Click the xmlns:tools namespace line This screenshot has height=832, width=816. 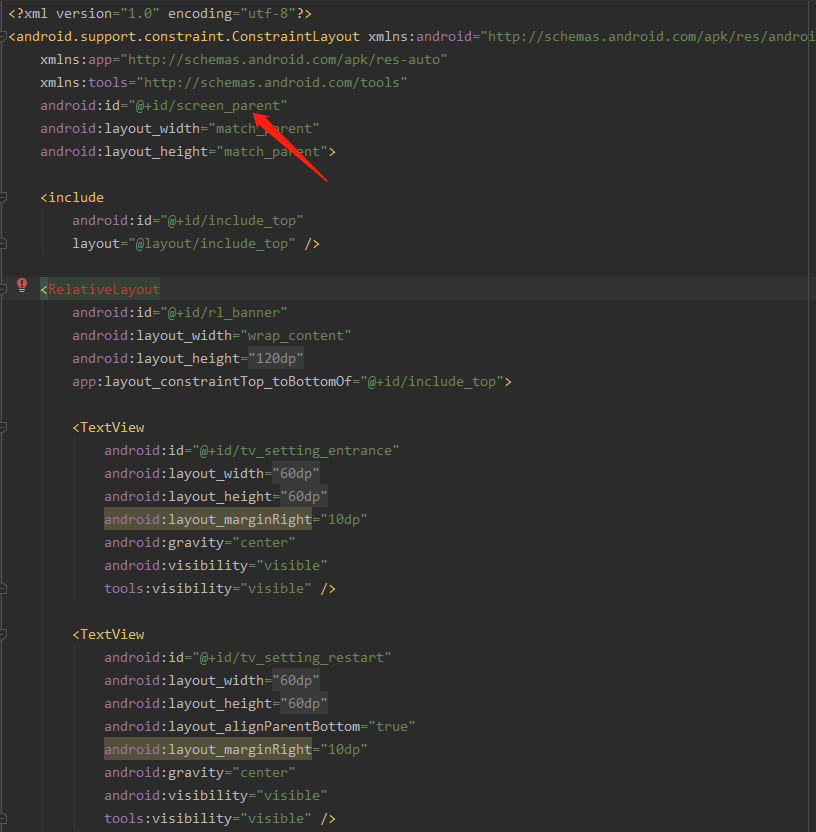[224, 83]
